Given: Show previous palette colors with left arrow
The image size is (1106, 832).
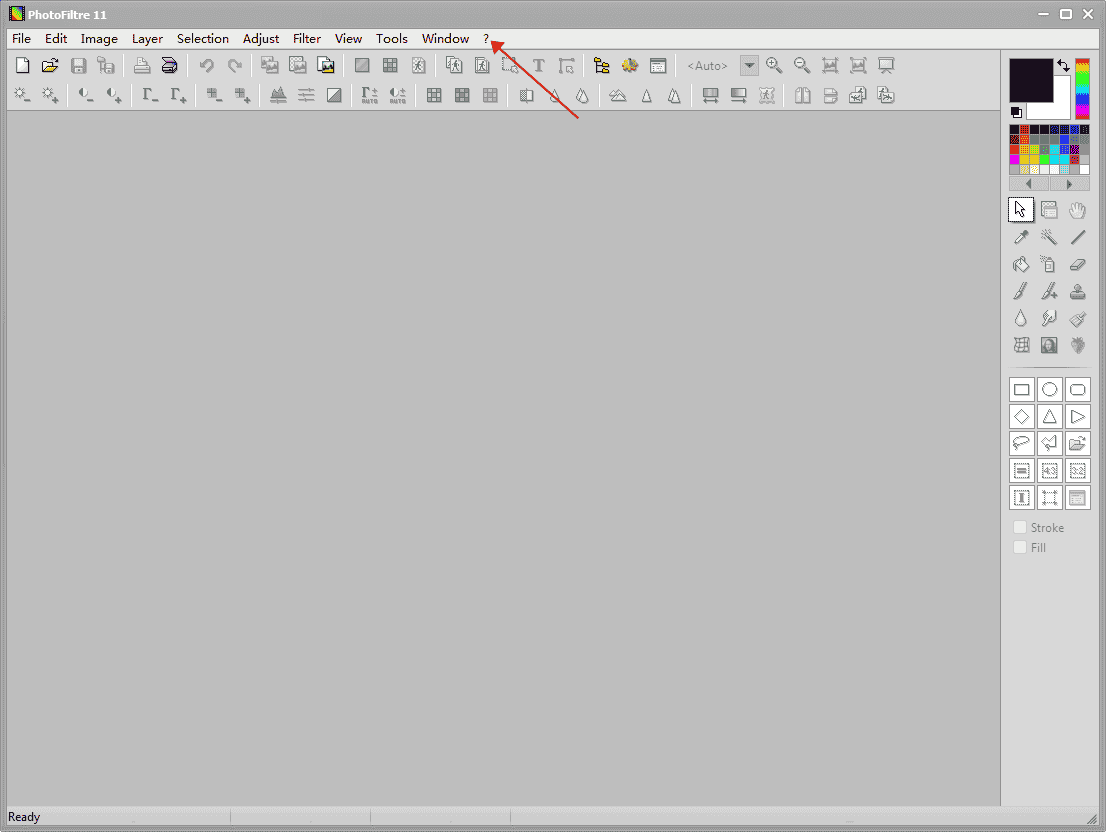Looking at the screenshot, I should [1028, 184].
